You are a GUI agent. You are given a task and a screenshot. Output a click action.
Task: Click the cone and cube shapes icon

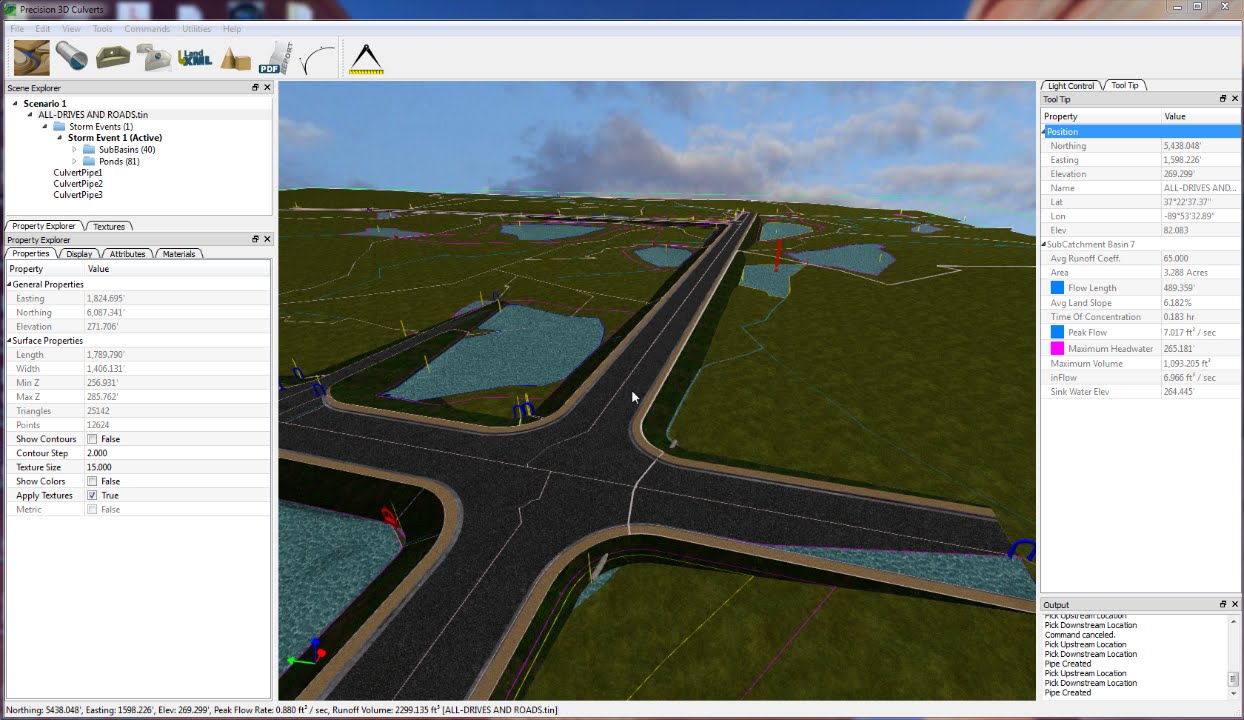tap(235, 59)
